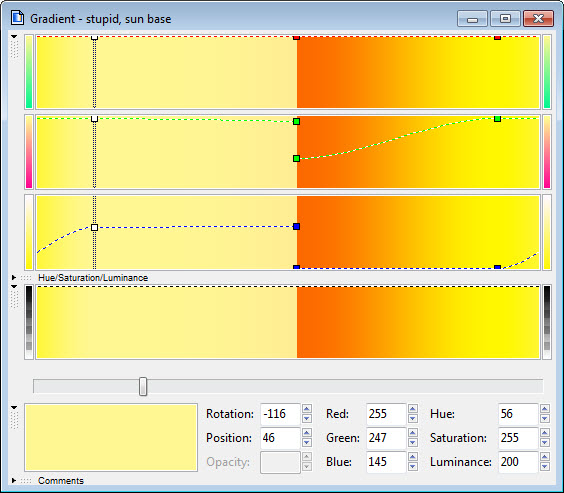
Task: Click the Luminance value field
Action: [518, 462]
